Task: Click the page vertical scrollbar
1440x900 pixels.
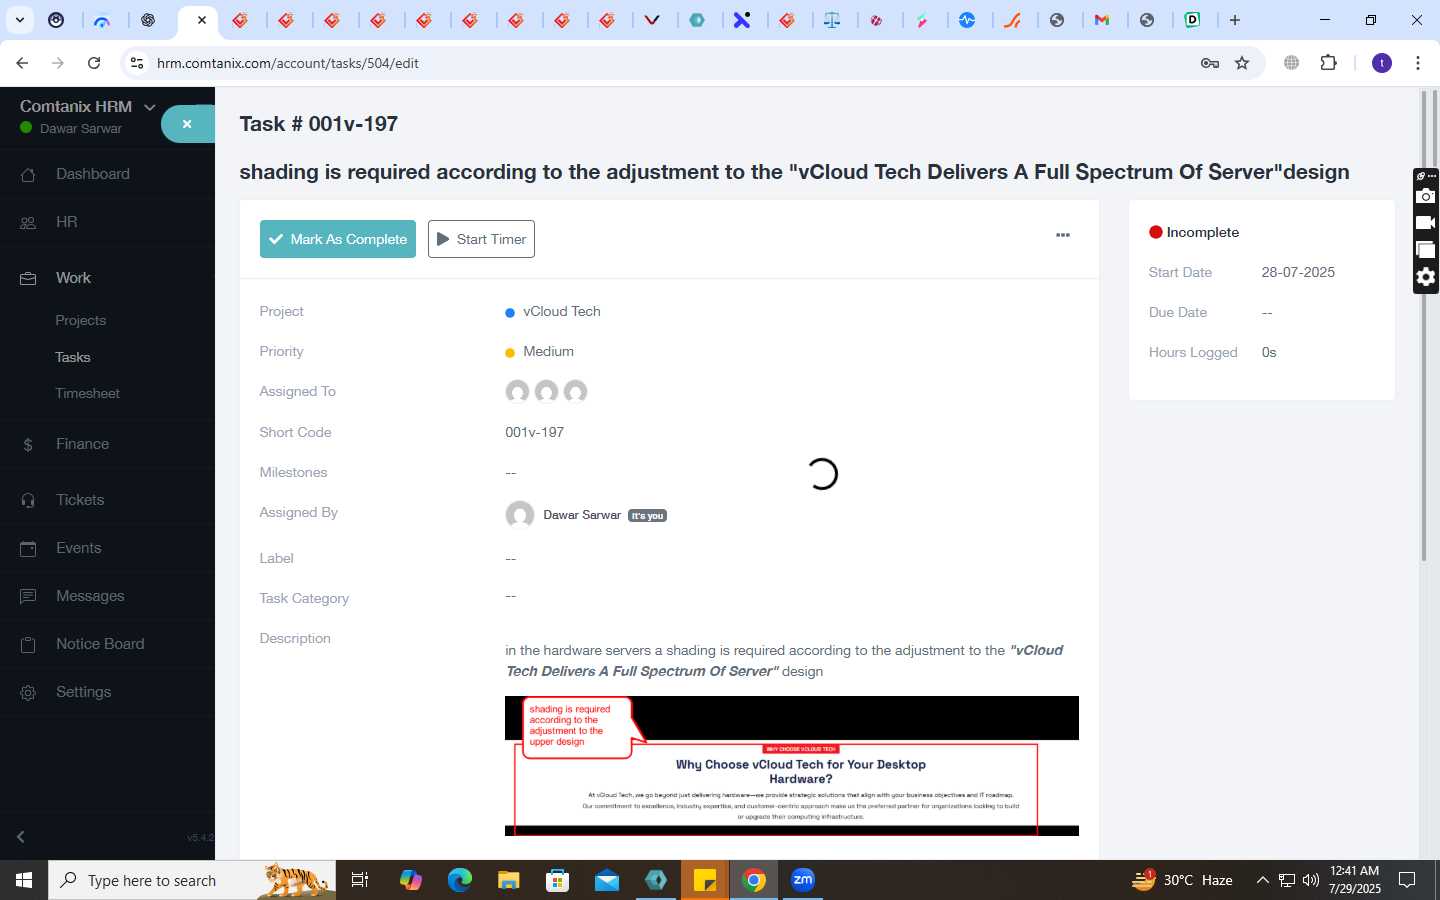Action: tap(1424, 325)
